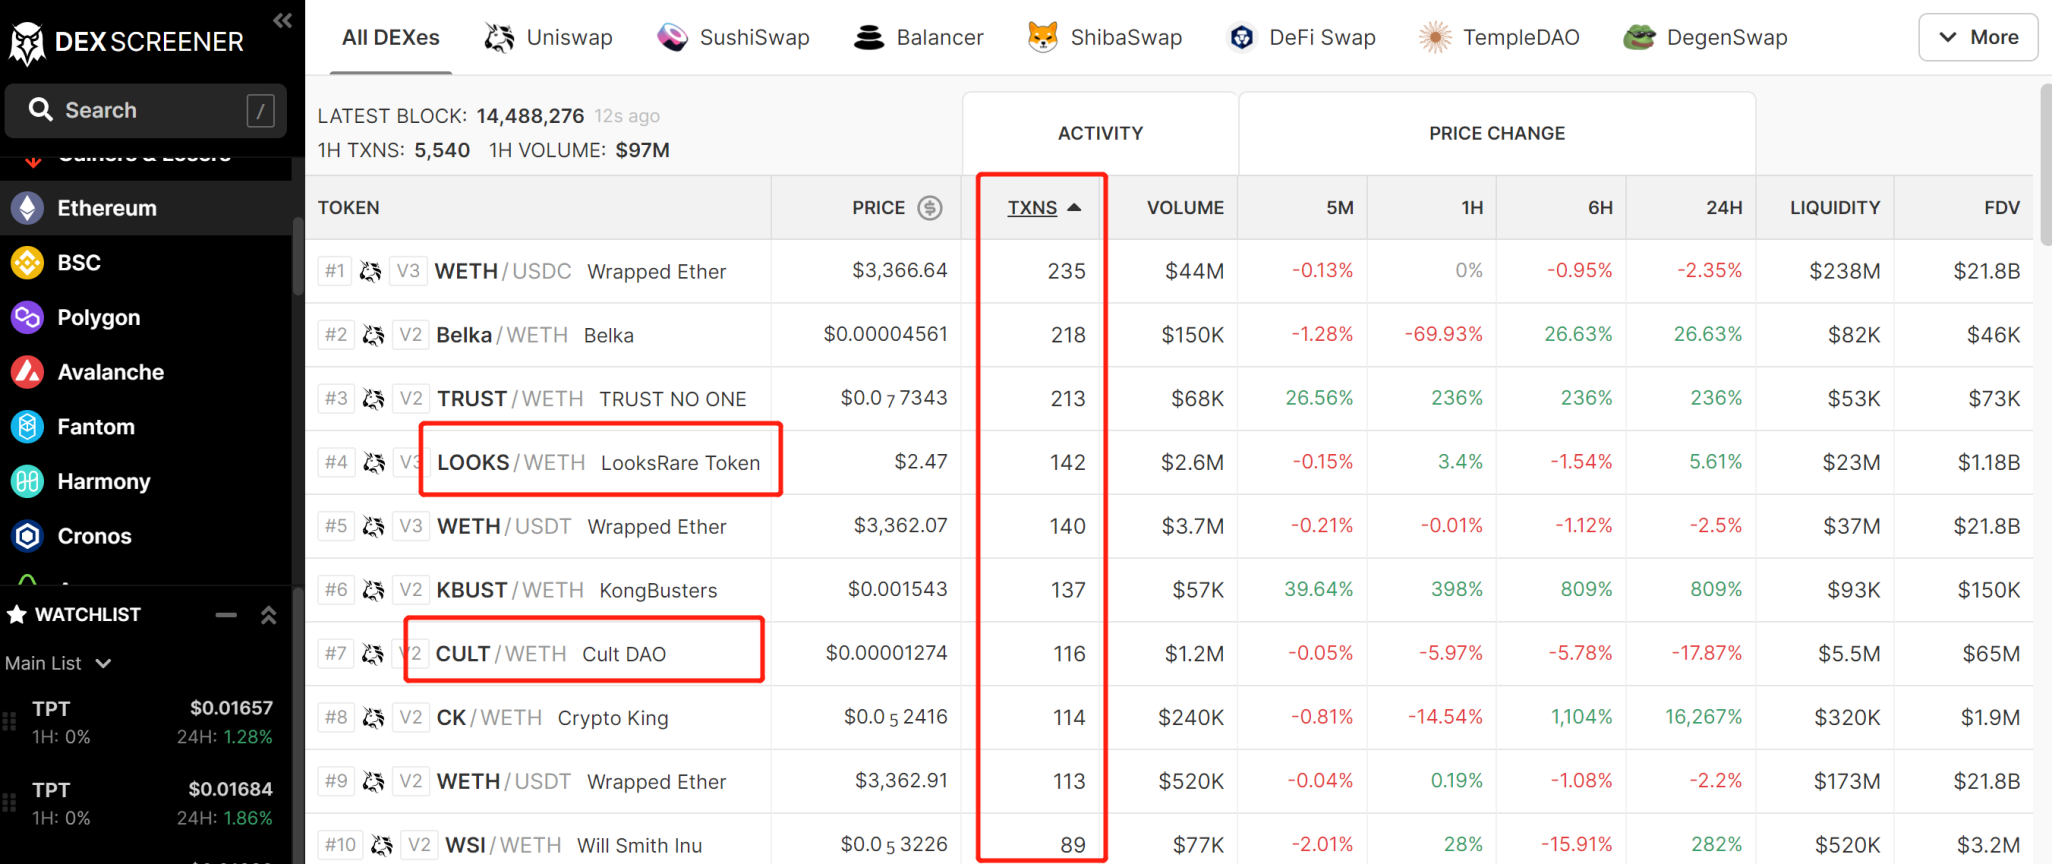
Task: Open the Main List dropdown
Action: coord(58,663)
